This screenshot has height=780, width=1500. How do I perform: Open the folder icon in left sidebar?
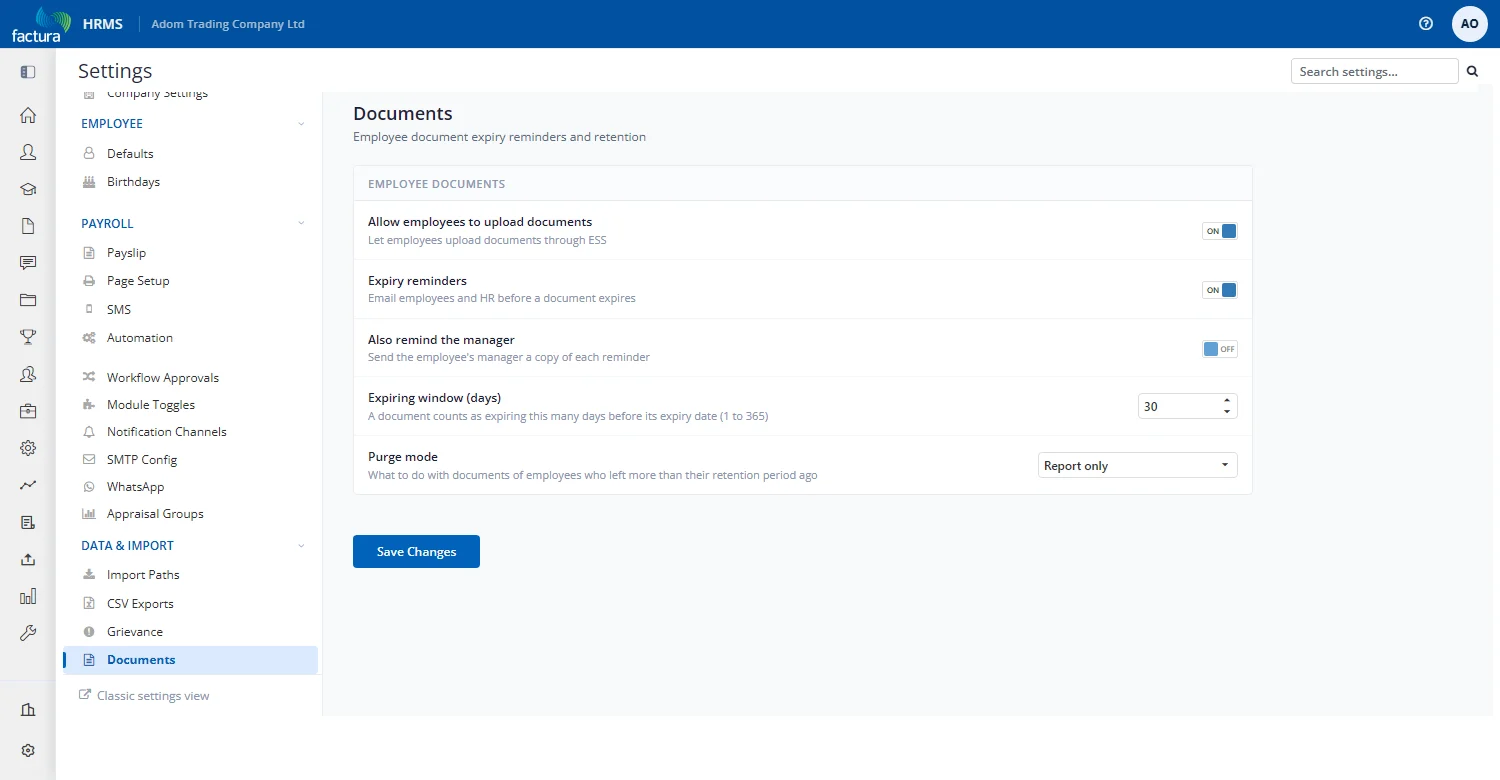28,300
